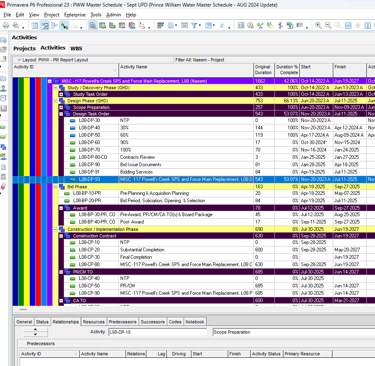Image resolution: width=375 pixels, height=366 pixels.
Task: Open Print Preview from the toolbar
Action: coord(15,26)
